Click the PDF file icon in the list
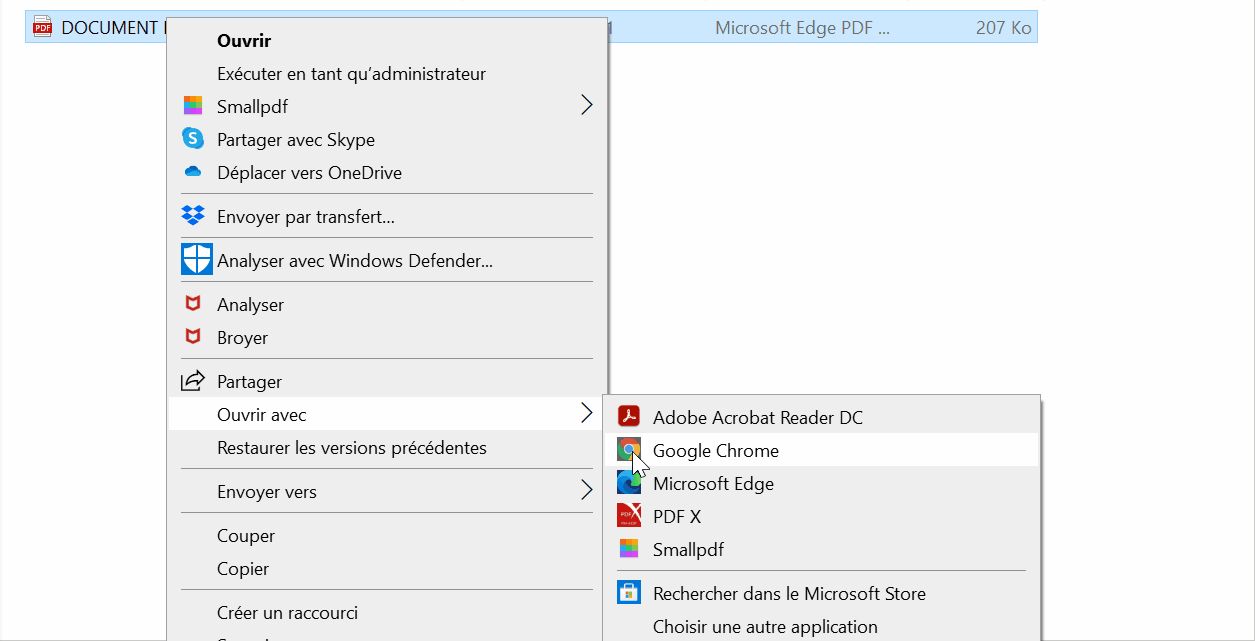The height and width of the screenshot is (641, 1255). [42, 28]
